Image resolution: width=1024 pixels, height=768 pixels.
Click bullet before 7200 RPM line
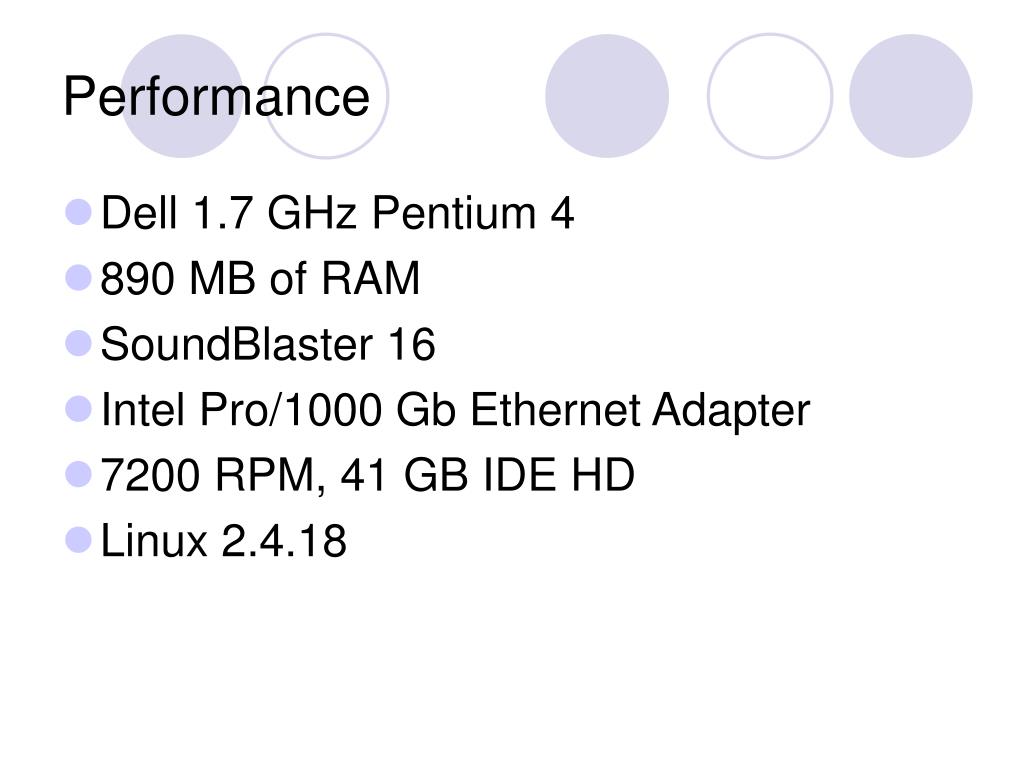pyautogui.click(x=78, y=475)
